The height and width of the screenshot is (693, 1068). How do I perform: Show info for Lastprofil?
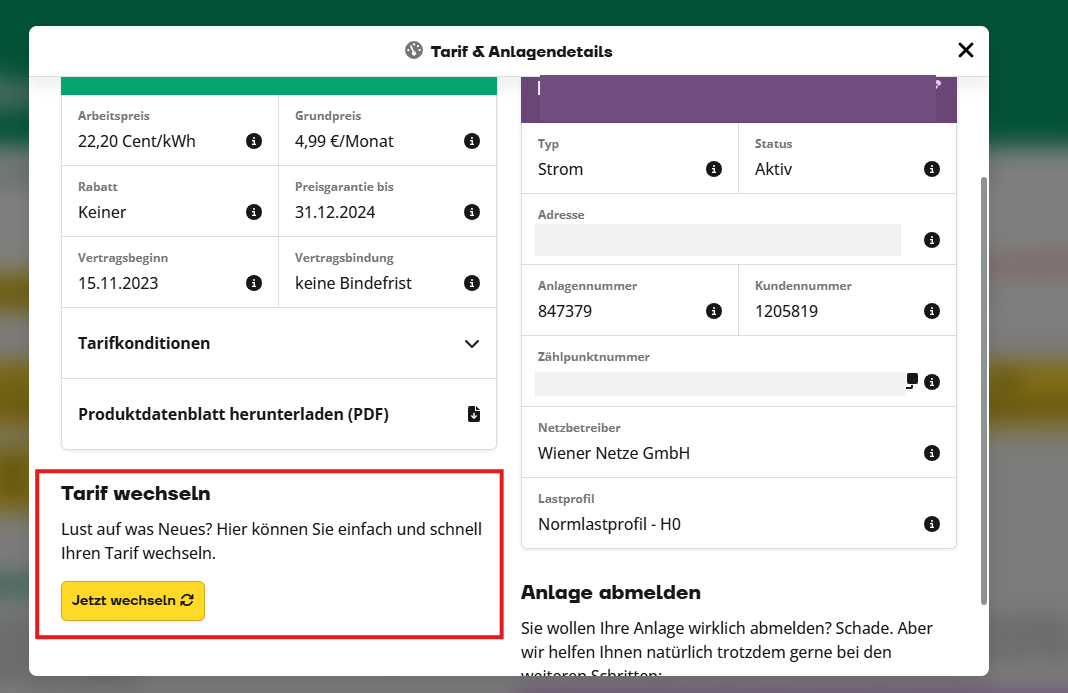click(932, 524)
